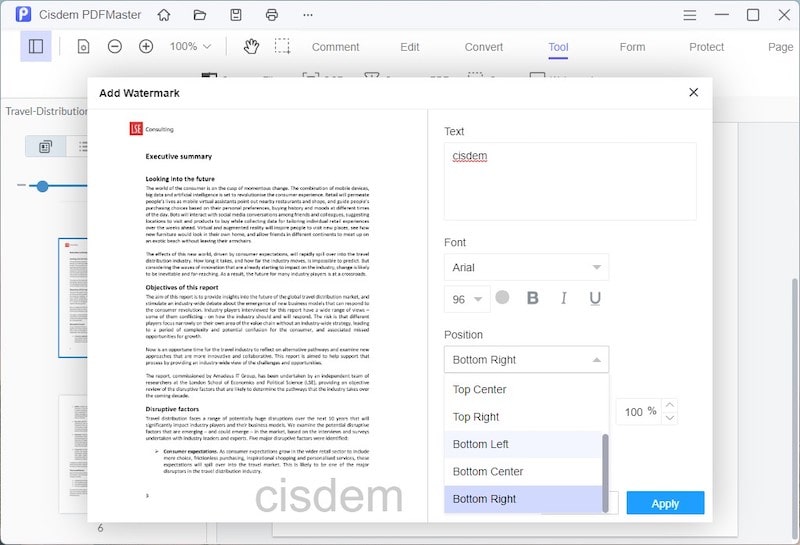This screenshot has height=545, width=800.
Task: Select the Hand pan tool
Action: coord(251,47)
